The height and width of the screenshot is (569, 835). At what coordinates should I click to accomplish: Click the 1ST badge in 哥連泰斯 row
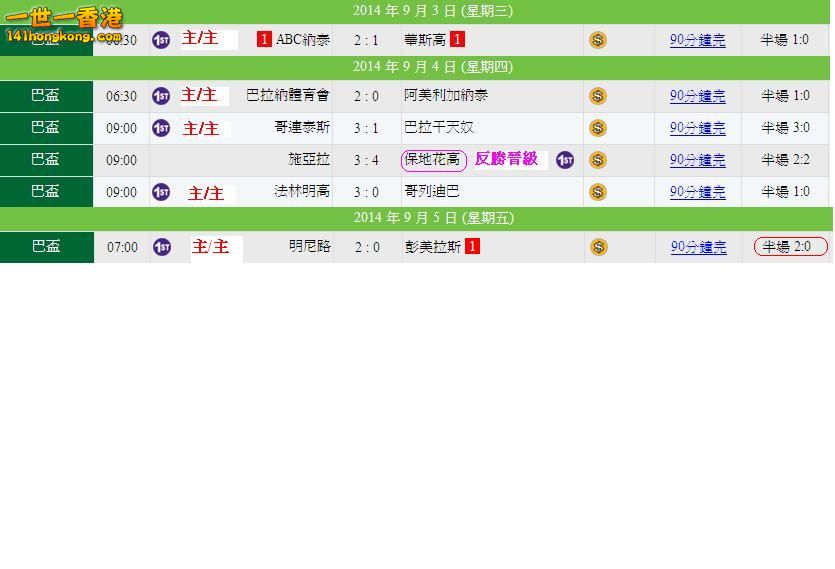pyautogui.click(x=161, y=128)
